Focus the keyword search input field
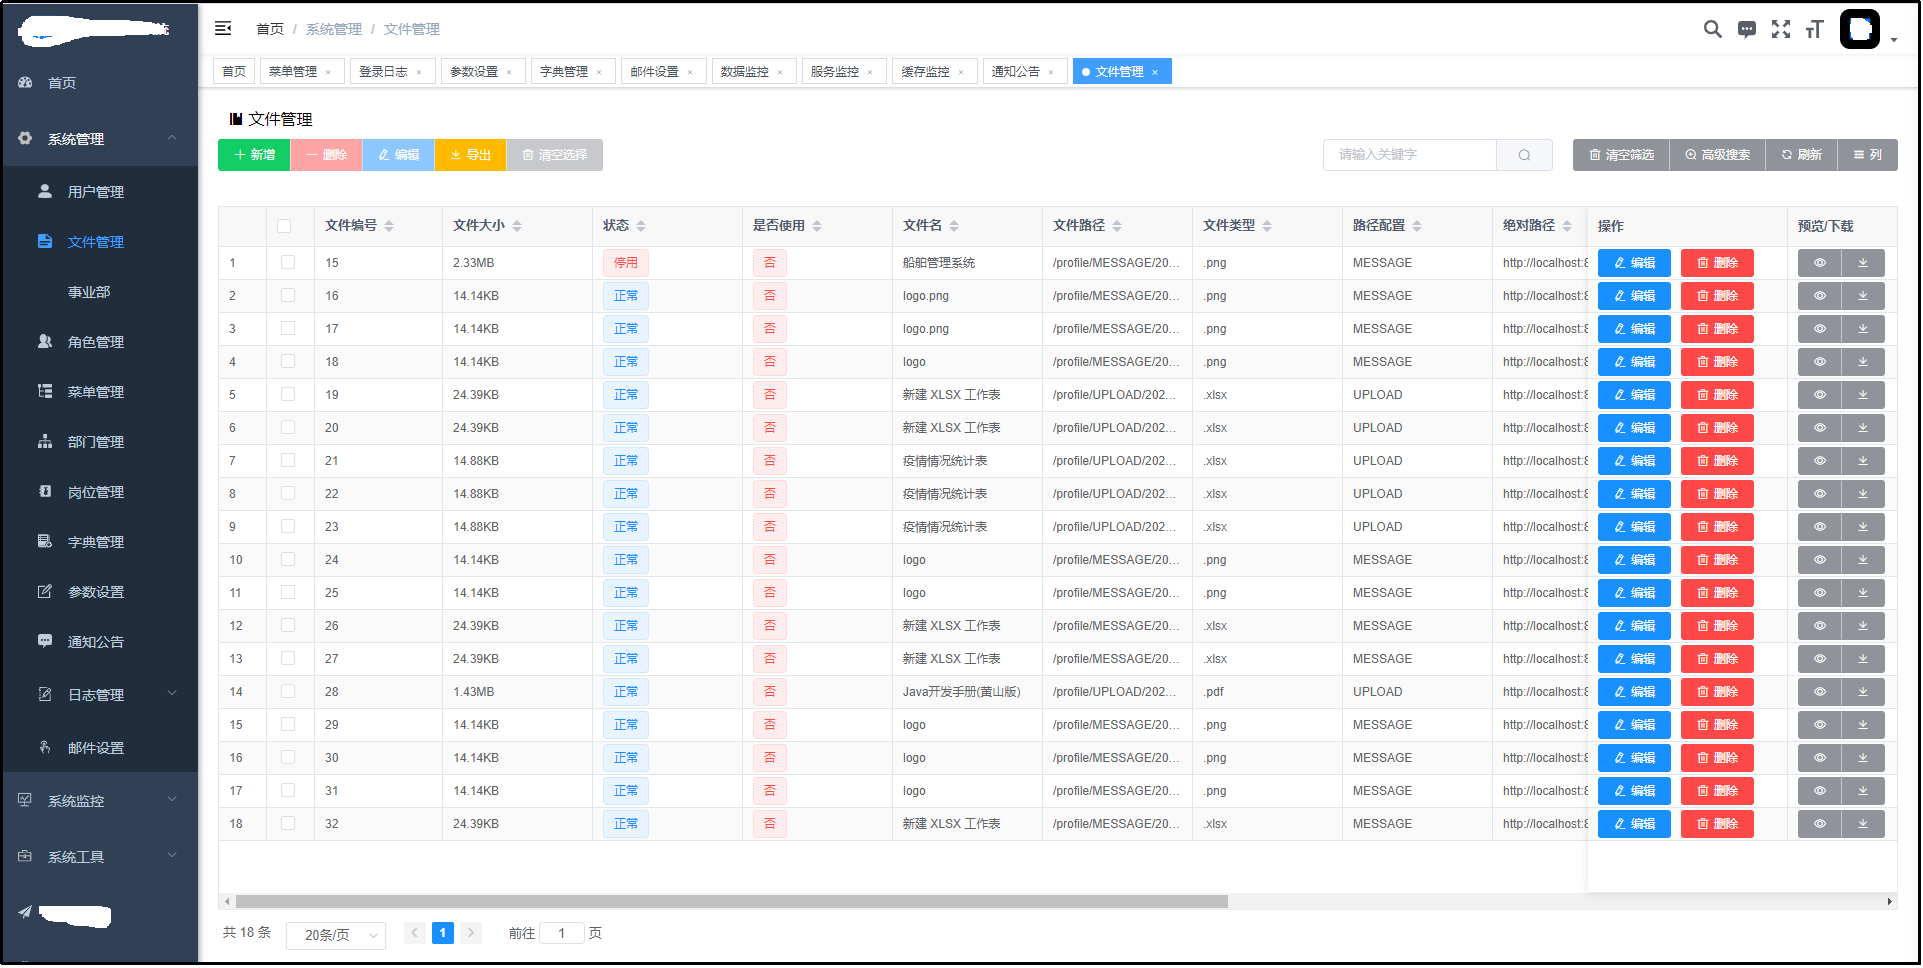Screen dimensions: 1923x968 pyautogui.click(x=1410, y=155)
